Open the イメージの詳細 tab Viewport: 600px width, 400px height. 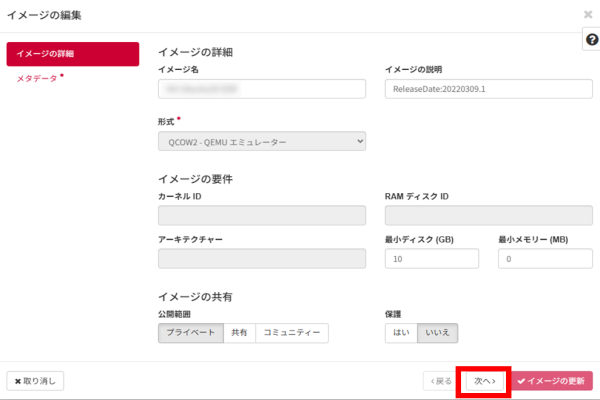pyautogui.click(x=72, y=54)
